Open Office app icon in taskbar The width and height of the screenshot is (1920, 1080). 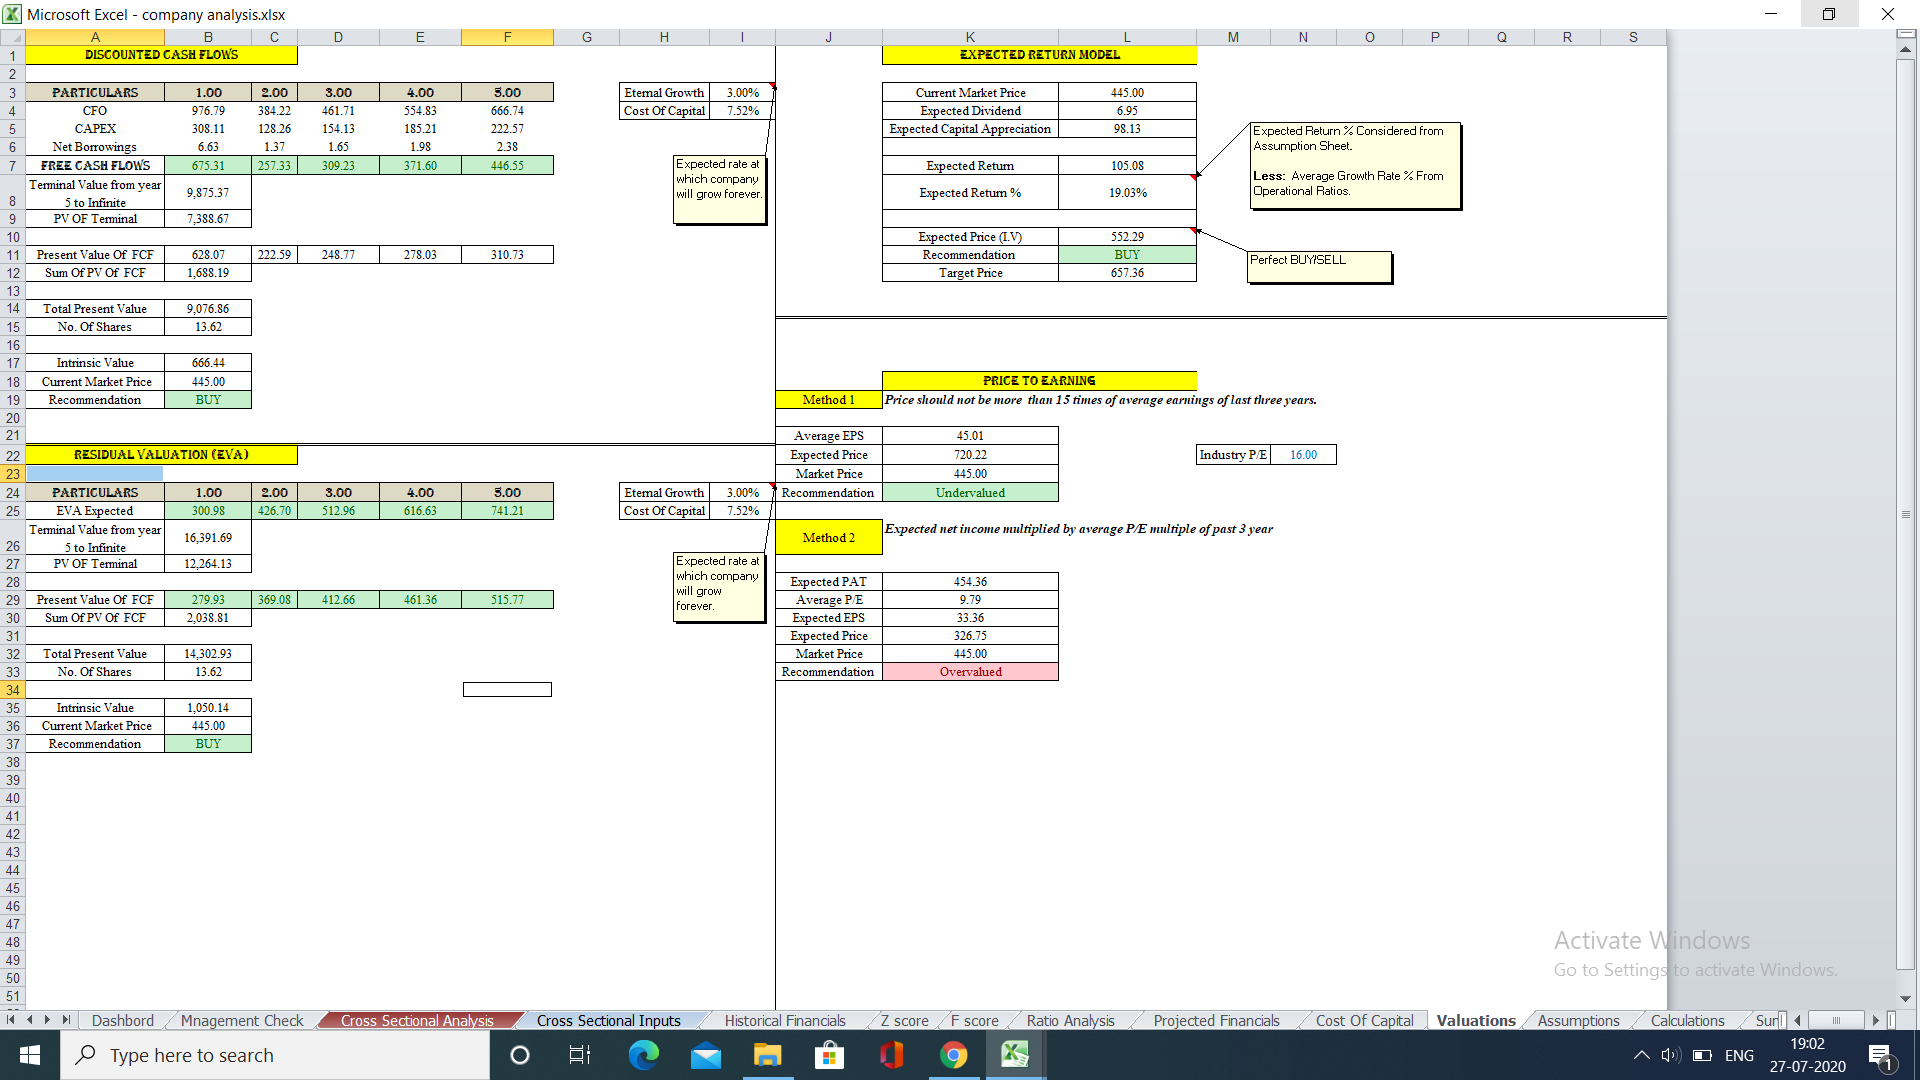[x=891, y=1055]
